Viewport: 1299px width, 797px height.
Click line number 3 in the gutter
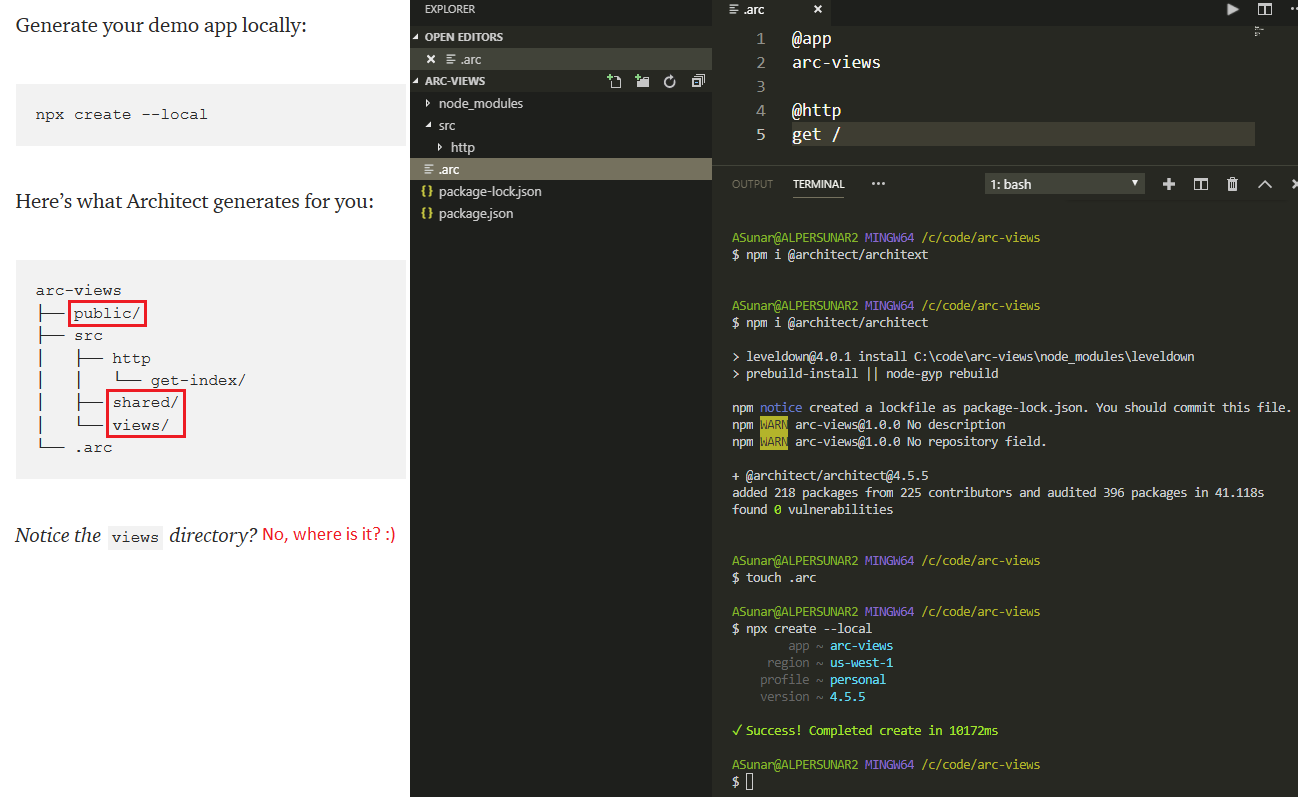761,86
